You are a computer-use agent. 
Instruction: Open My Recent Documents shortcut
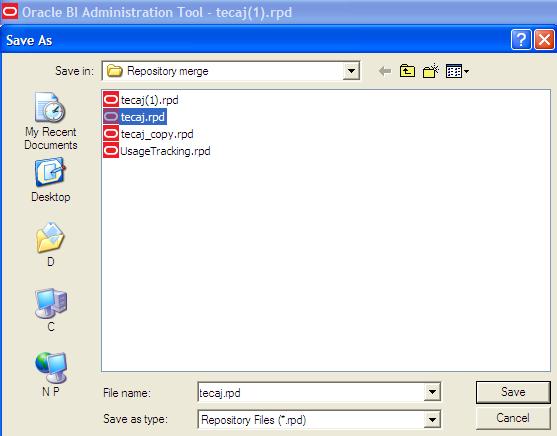tap(50, 121)
